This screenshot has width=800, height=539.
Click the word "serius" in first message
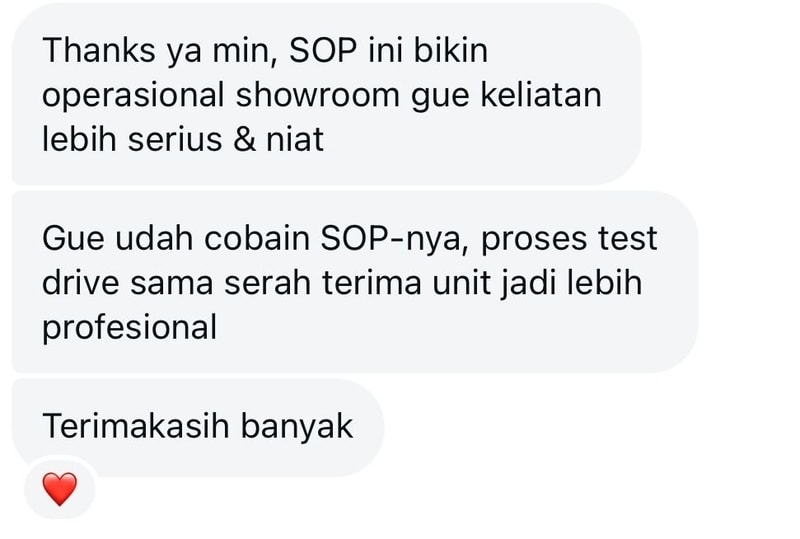175,139
